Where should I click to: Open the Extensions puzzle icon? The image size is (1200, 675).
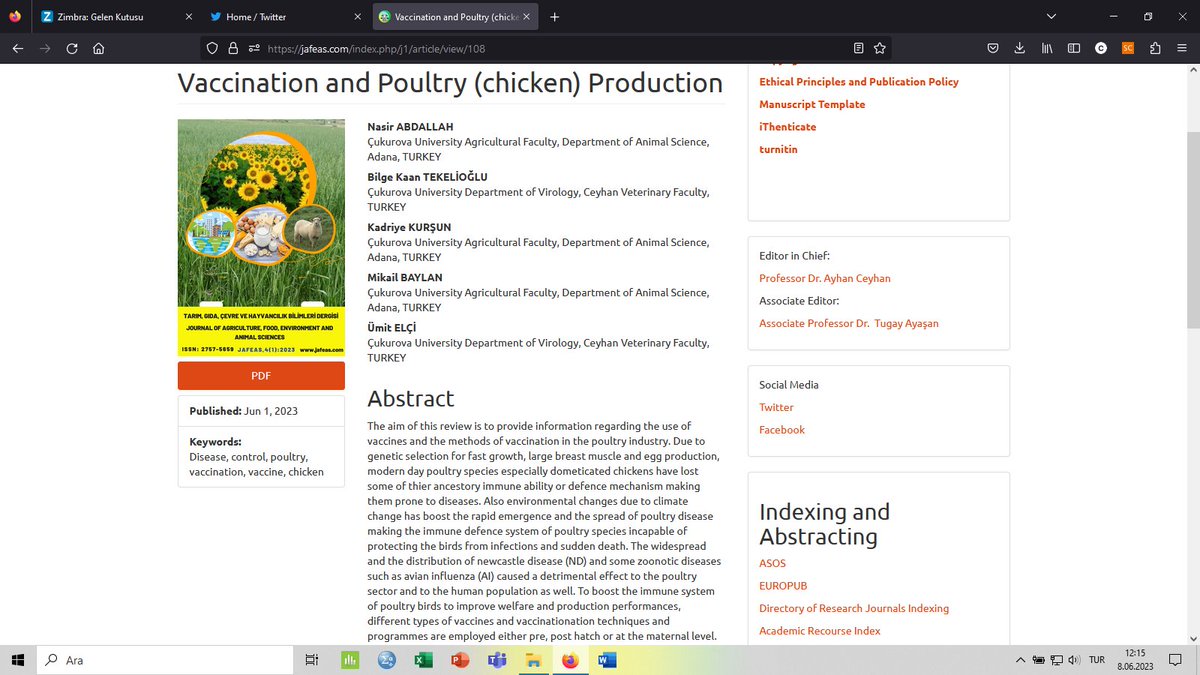click(1155, 48)
